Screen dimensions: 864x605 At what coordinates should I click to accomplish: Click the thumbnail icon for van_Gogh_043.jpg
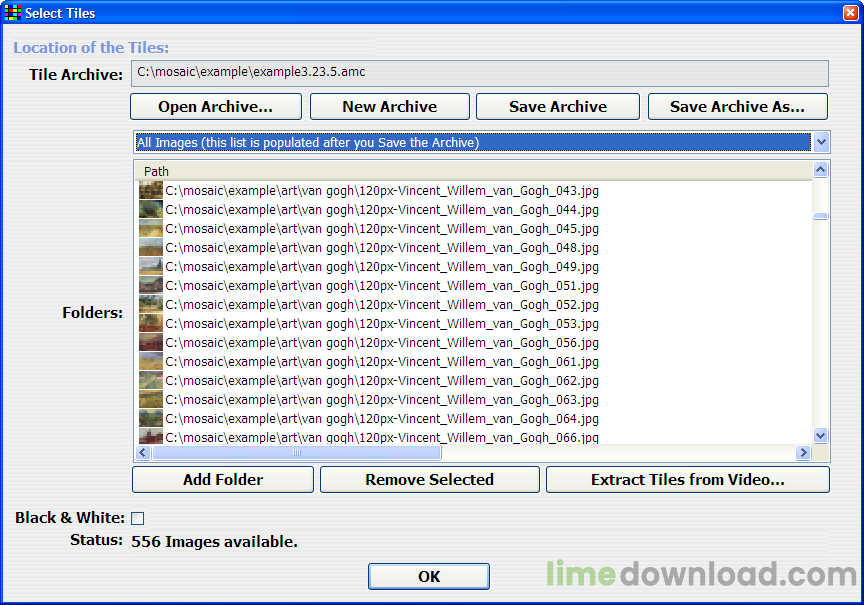click(150, 190)
